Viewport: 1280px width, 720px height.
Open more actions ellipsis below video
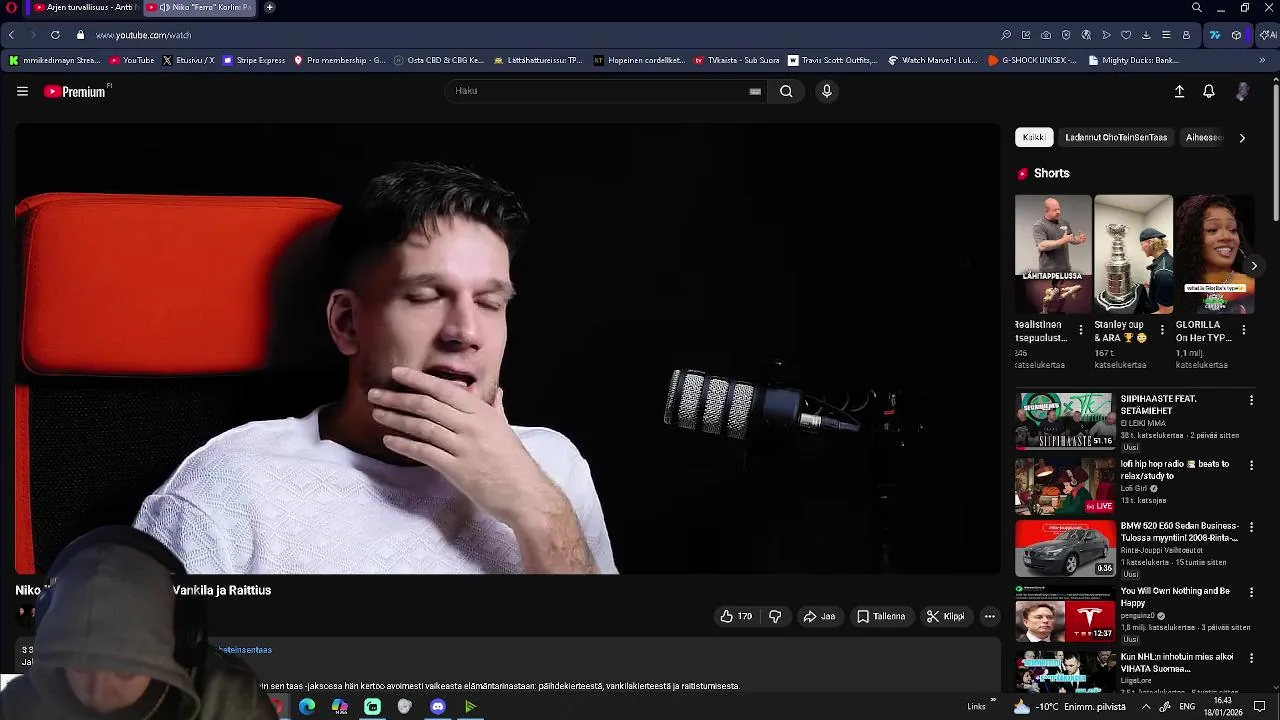989,616
